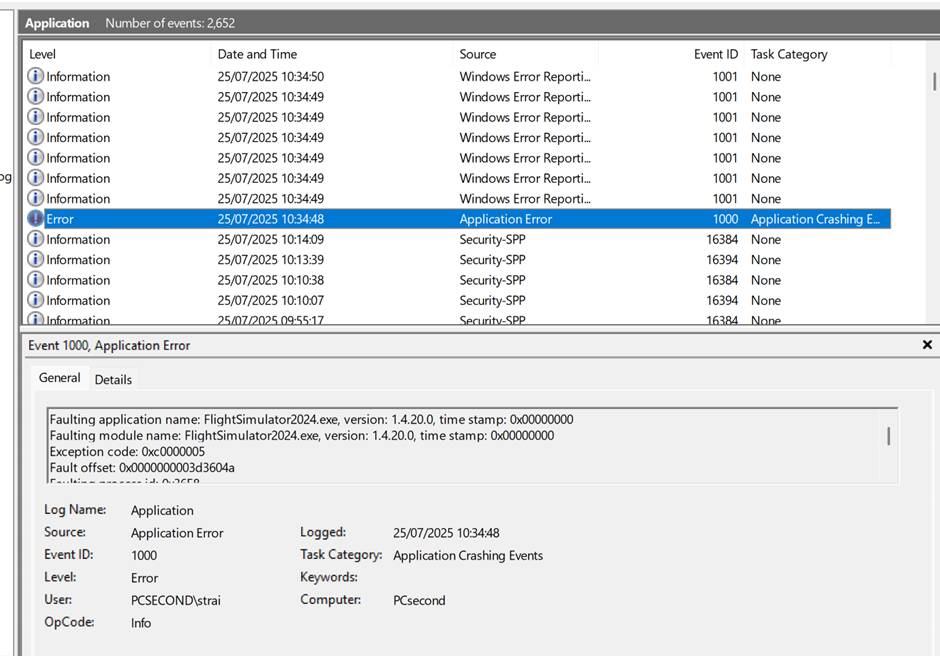Click Information icon of Security-SPP 10:10:38 event
The width and height of the screenshot is (940, 656).
tap(35, 279)
